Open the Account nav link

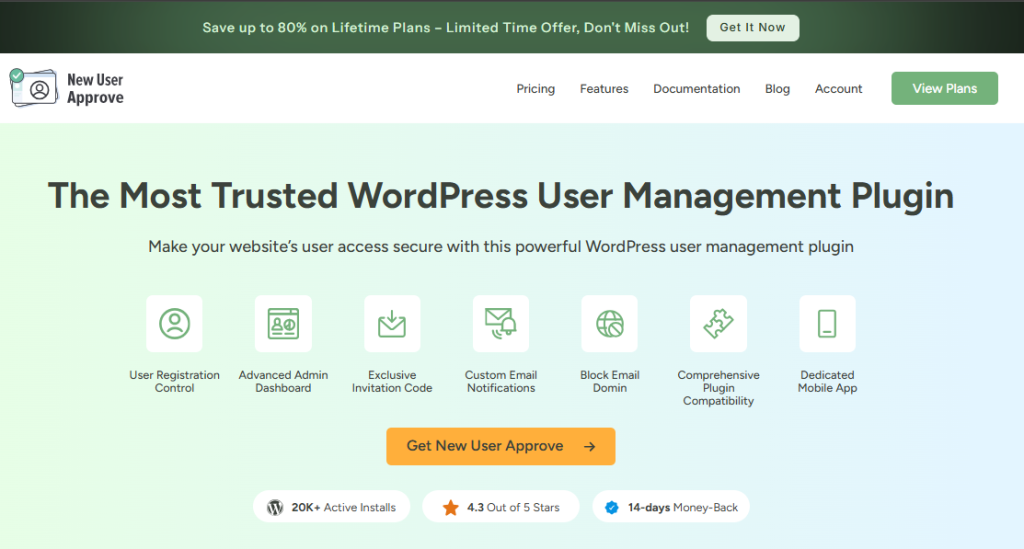[x=839, y=89]
